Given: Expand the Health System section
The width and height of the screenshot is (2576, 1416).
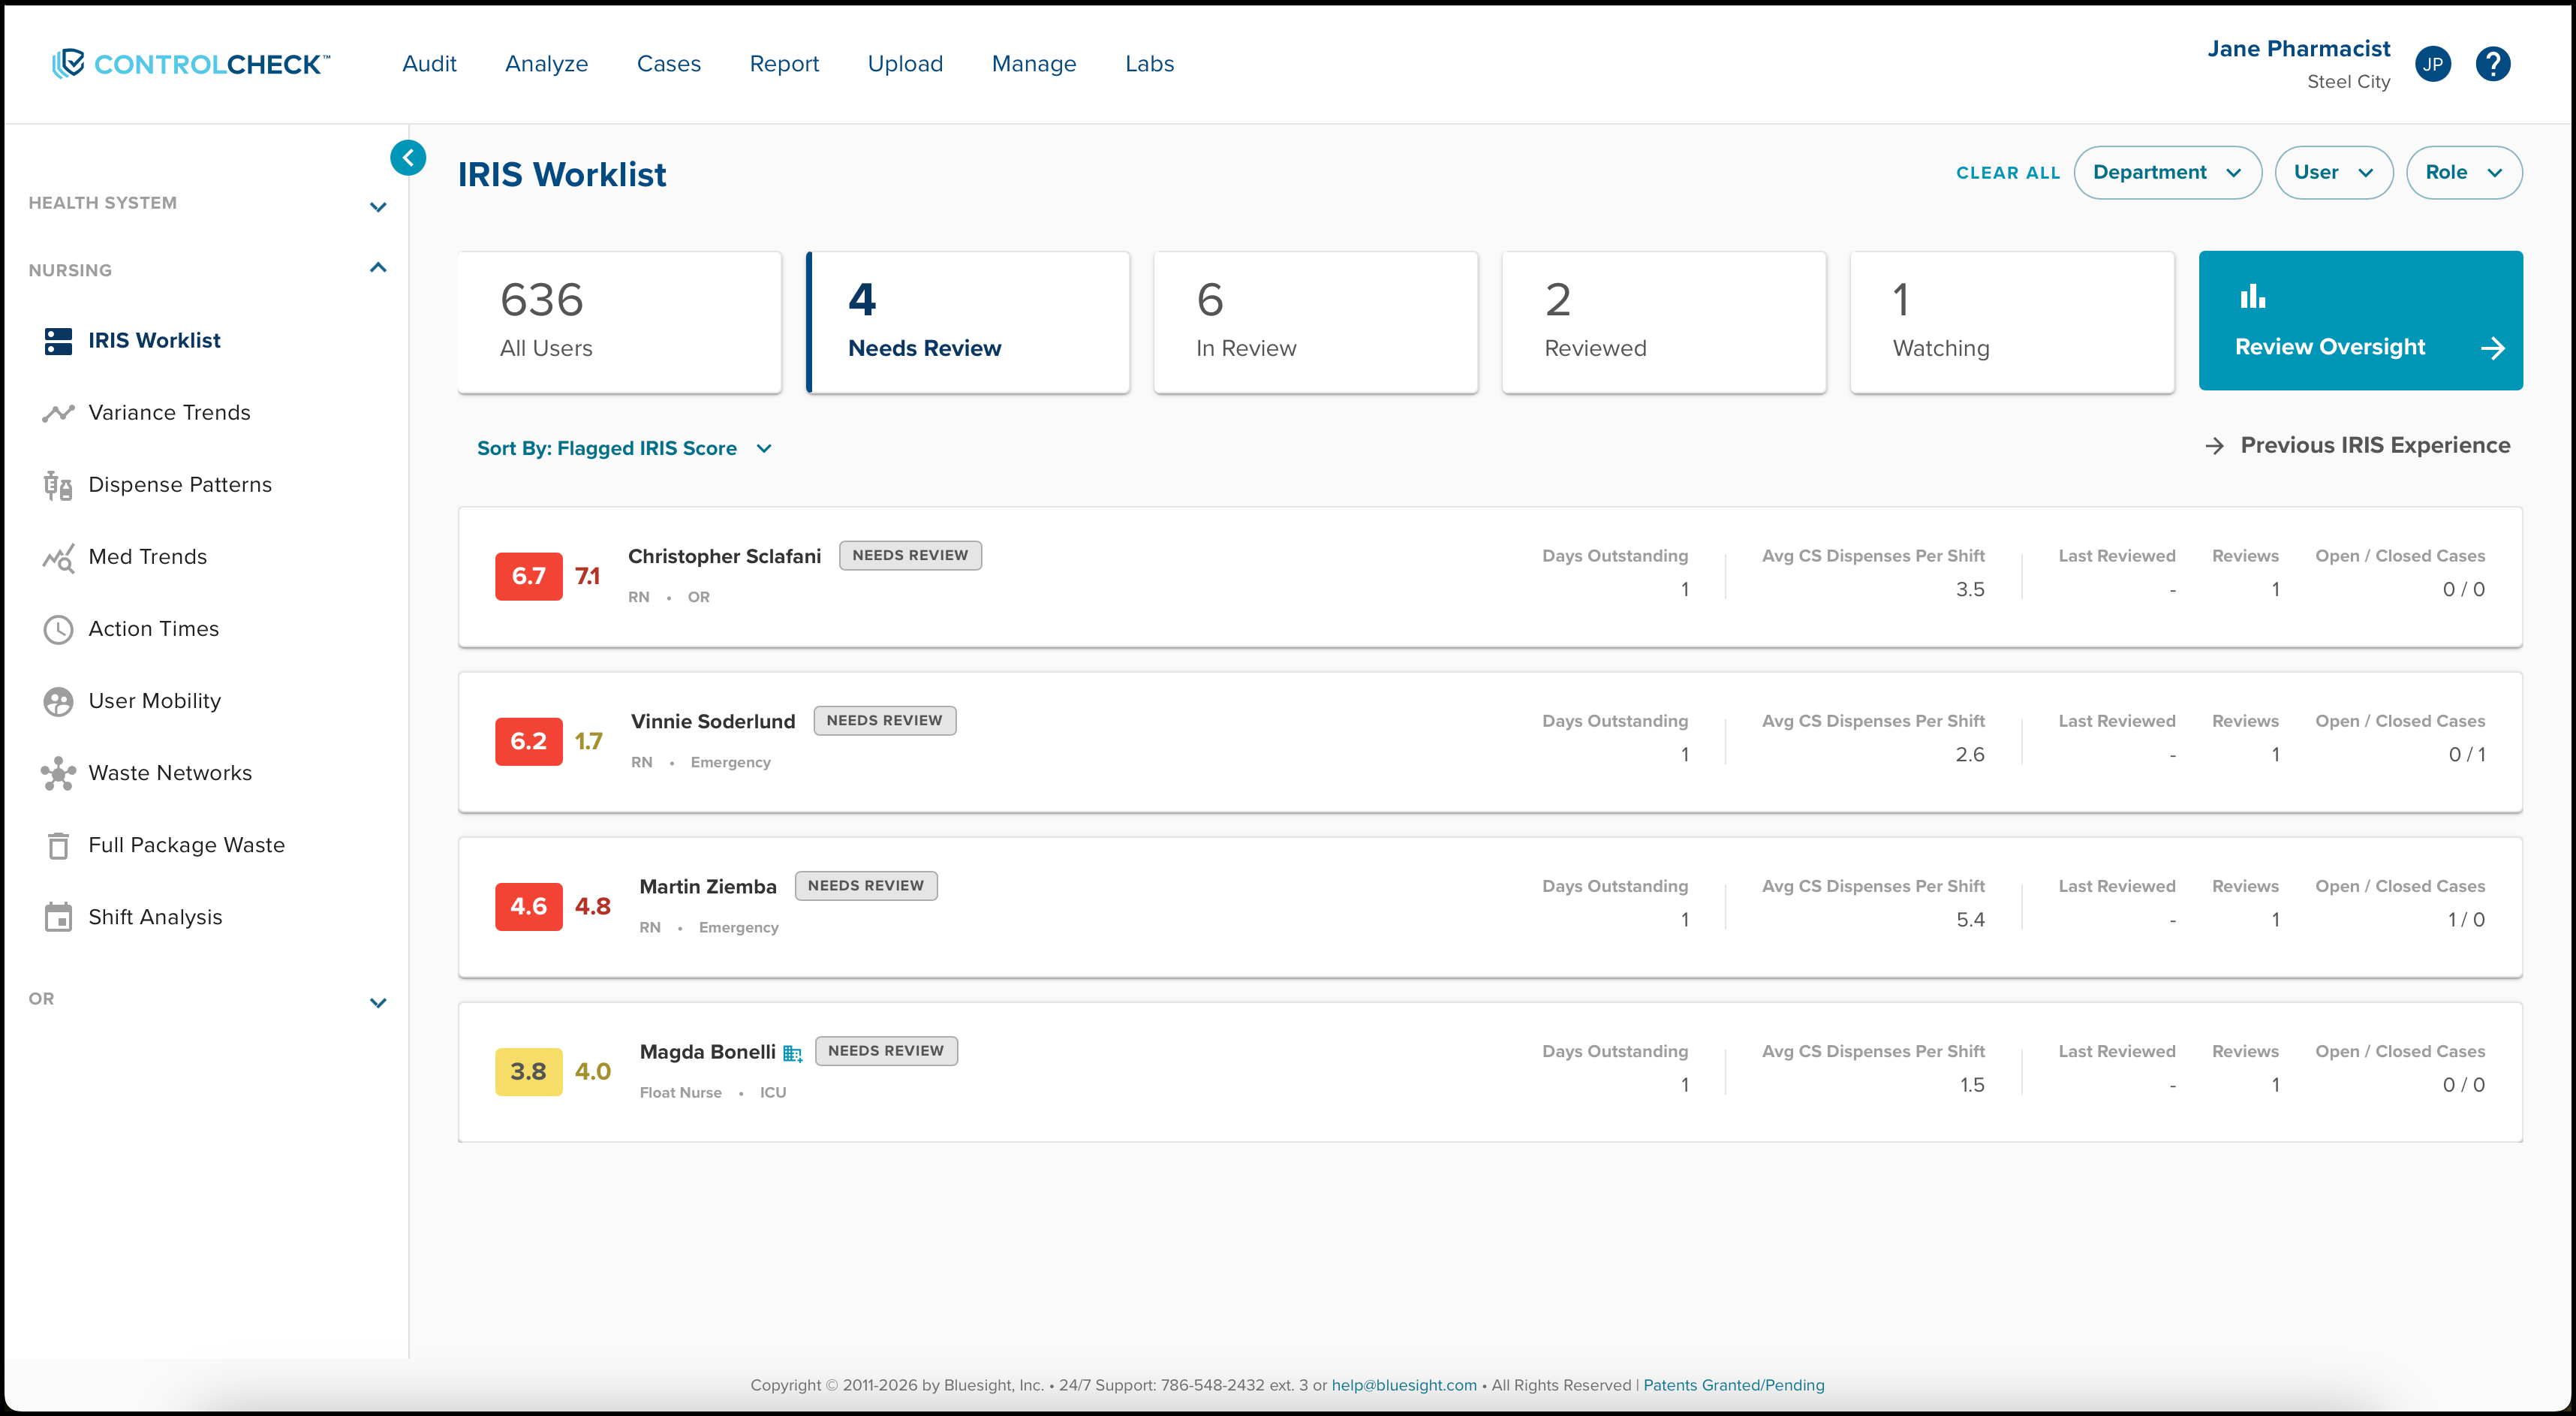Looking at the screenshot, I should tap(378, 206).
